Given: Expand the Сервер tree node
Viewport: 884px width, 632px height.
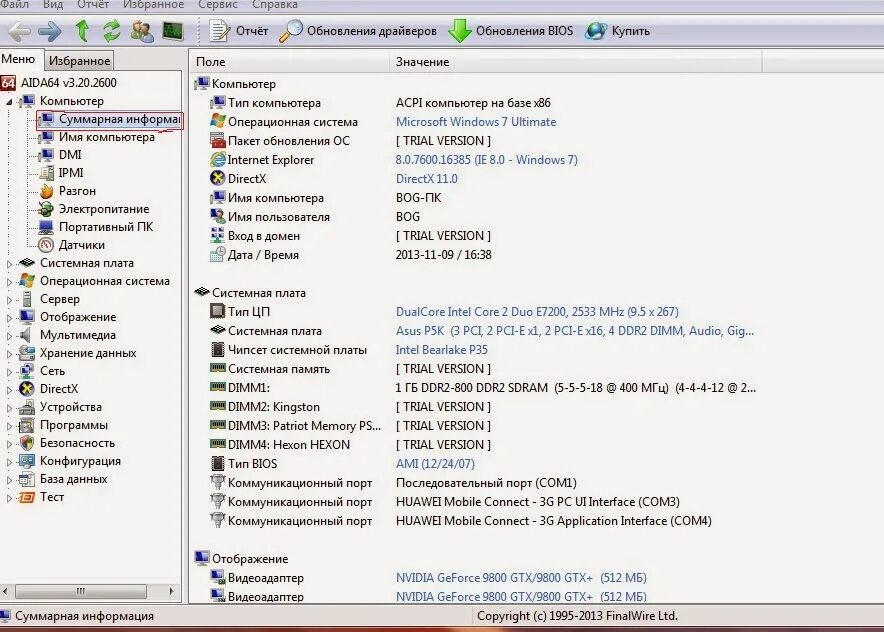Looking at the screenshot, I should (x=9, y=300).
